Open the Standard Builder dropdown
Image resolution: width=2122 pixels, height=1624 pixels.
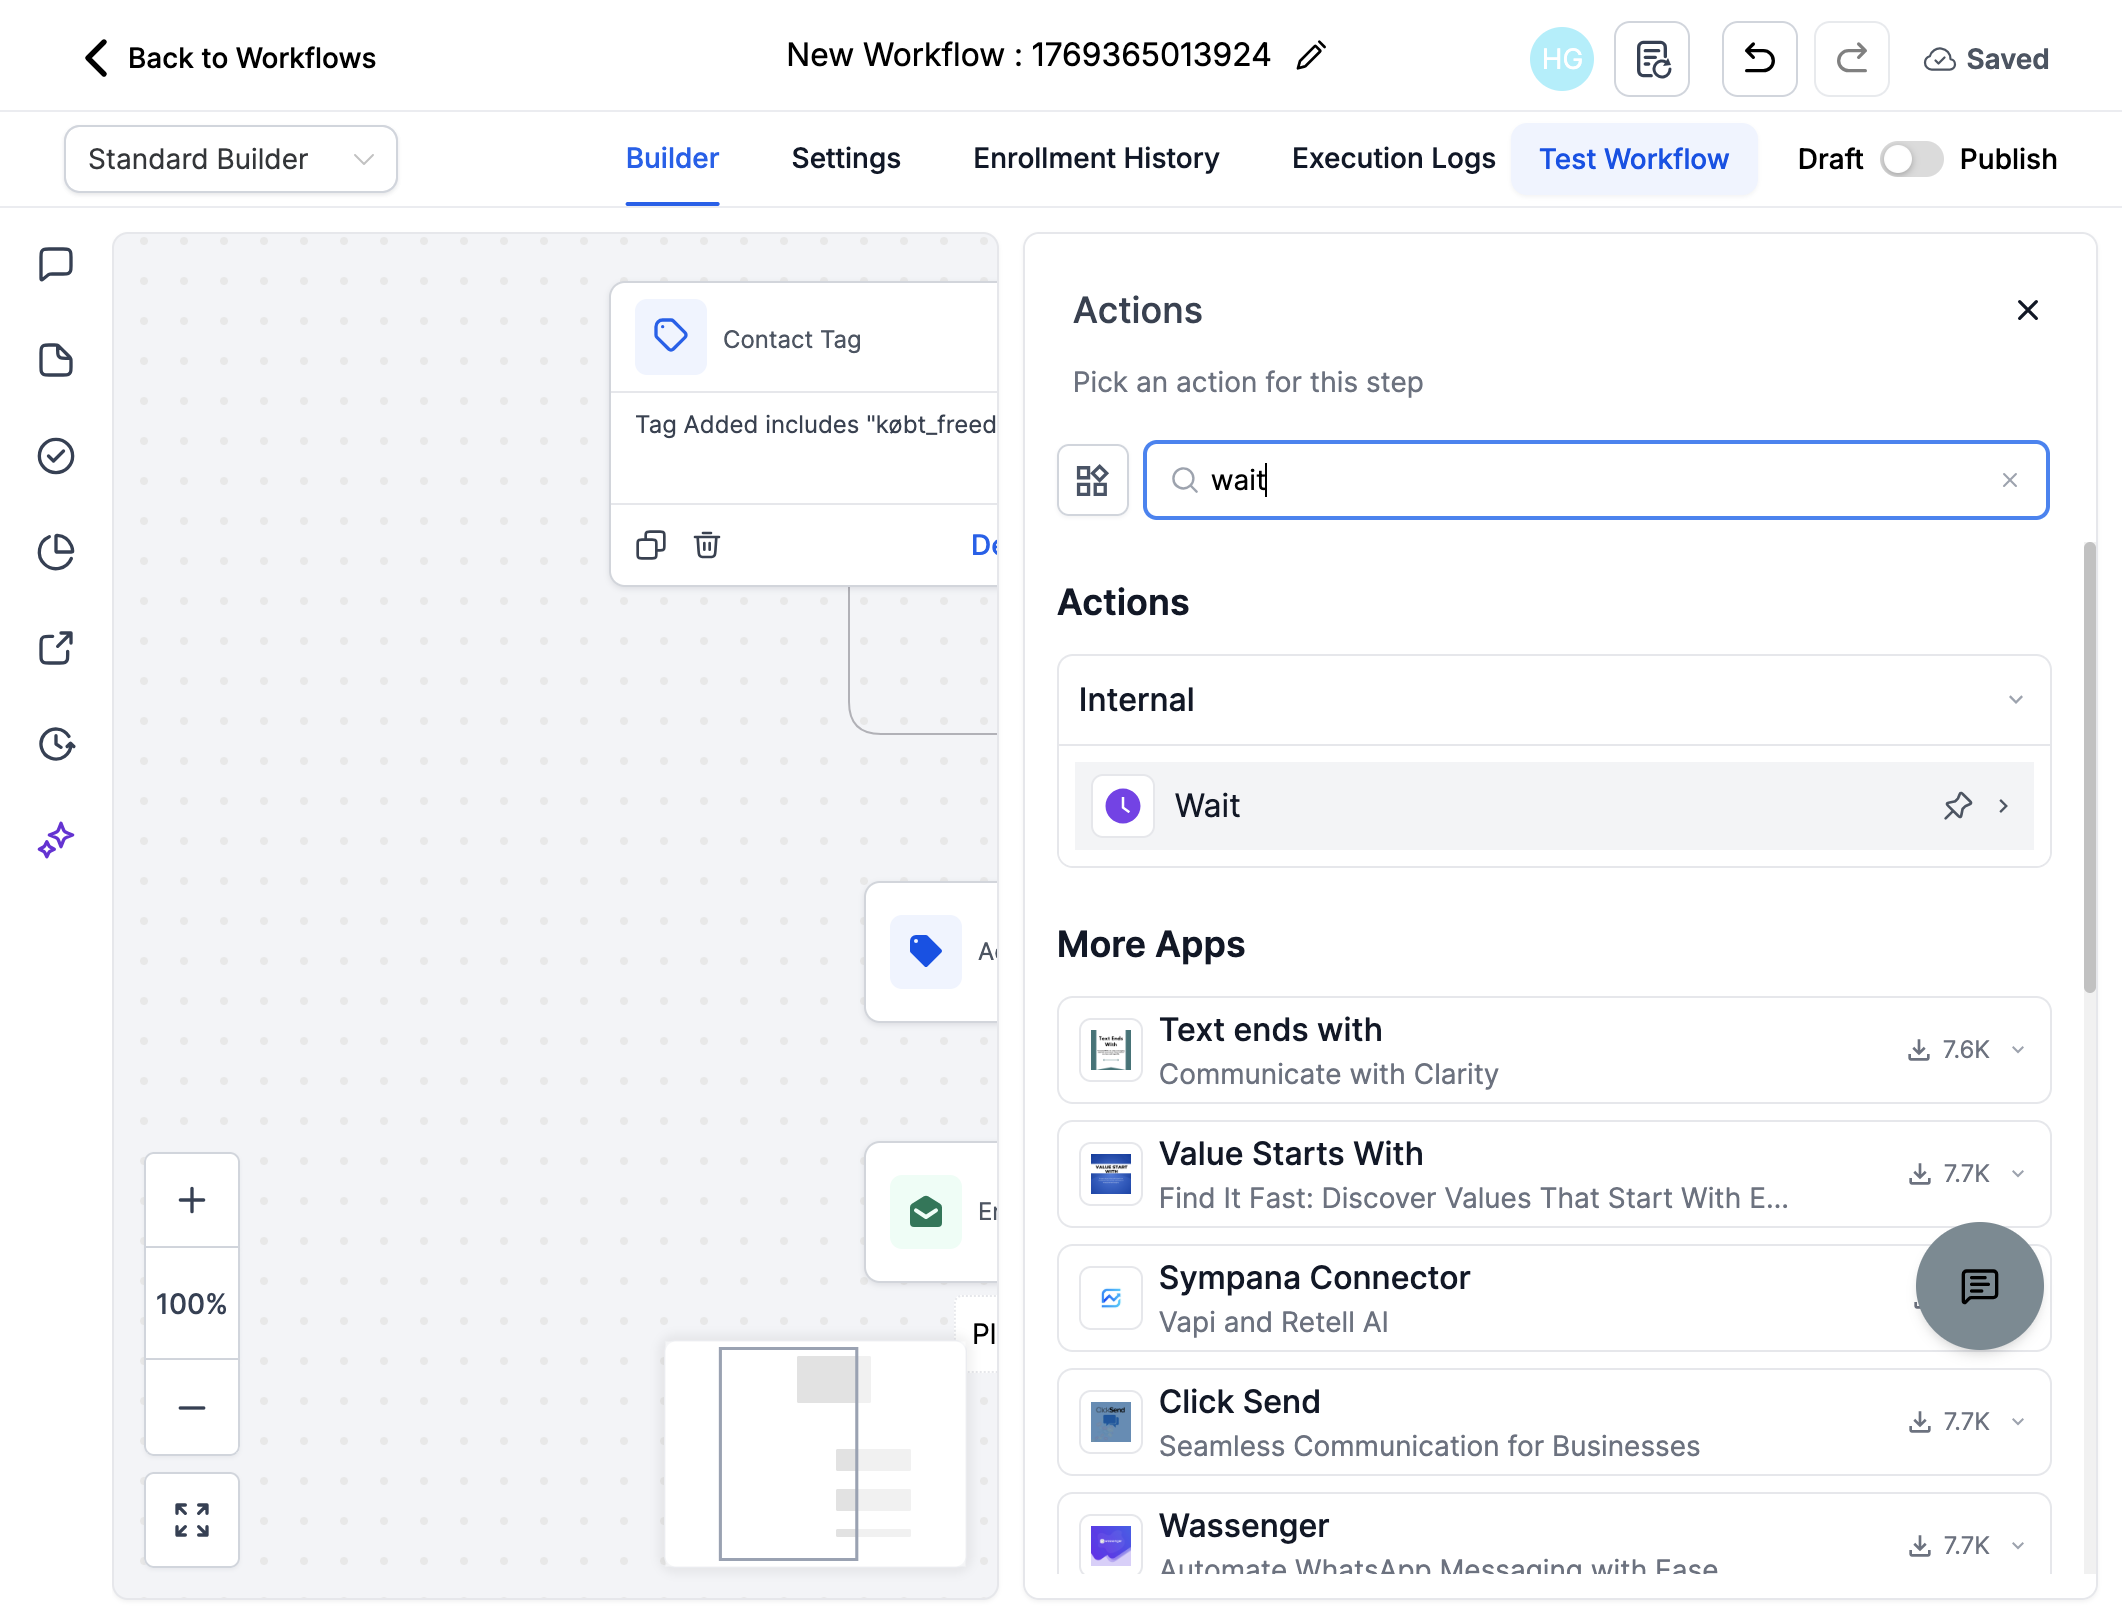(x=231, y=159)
